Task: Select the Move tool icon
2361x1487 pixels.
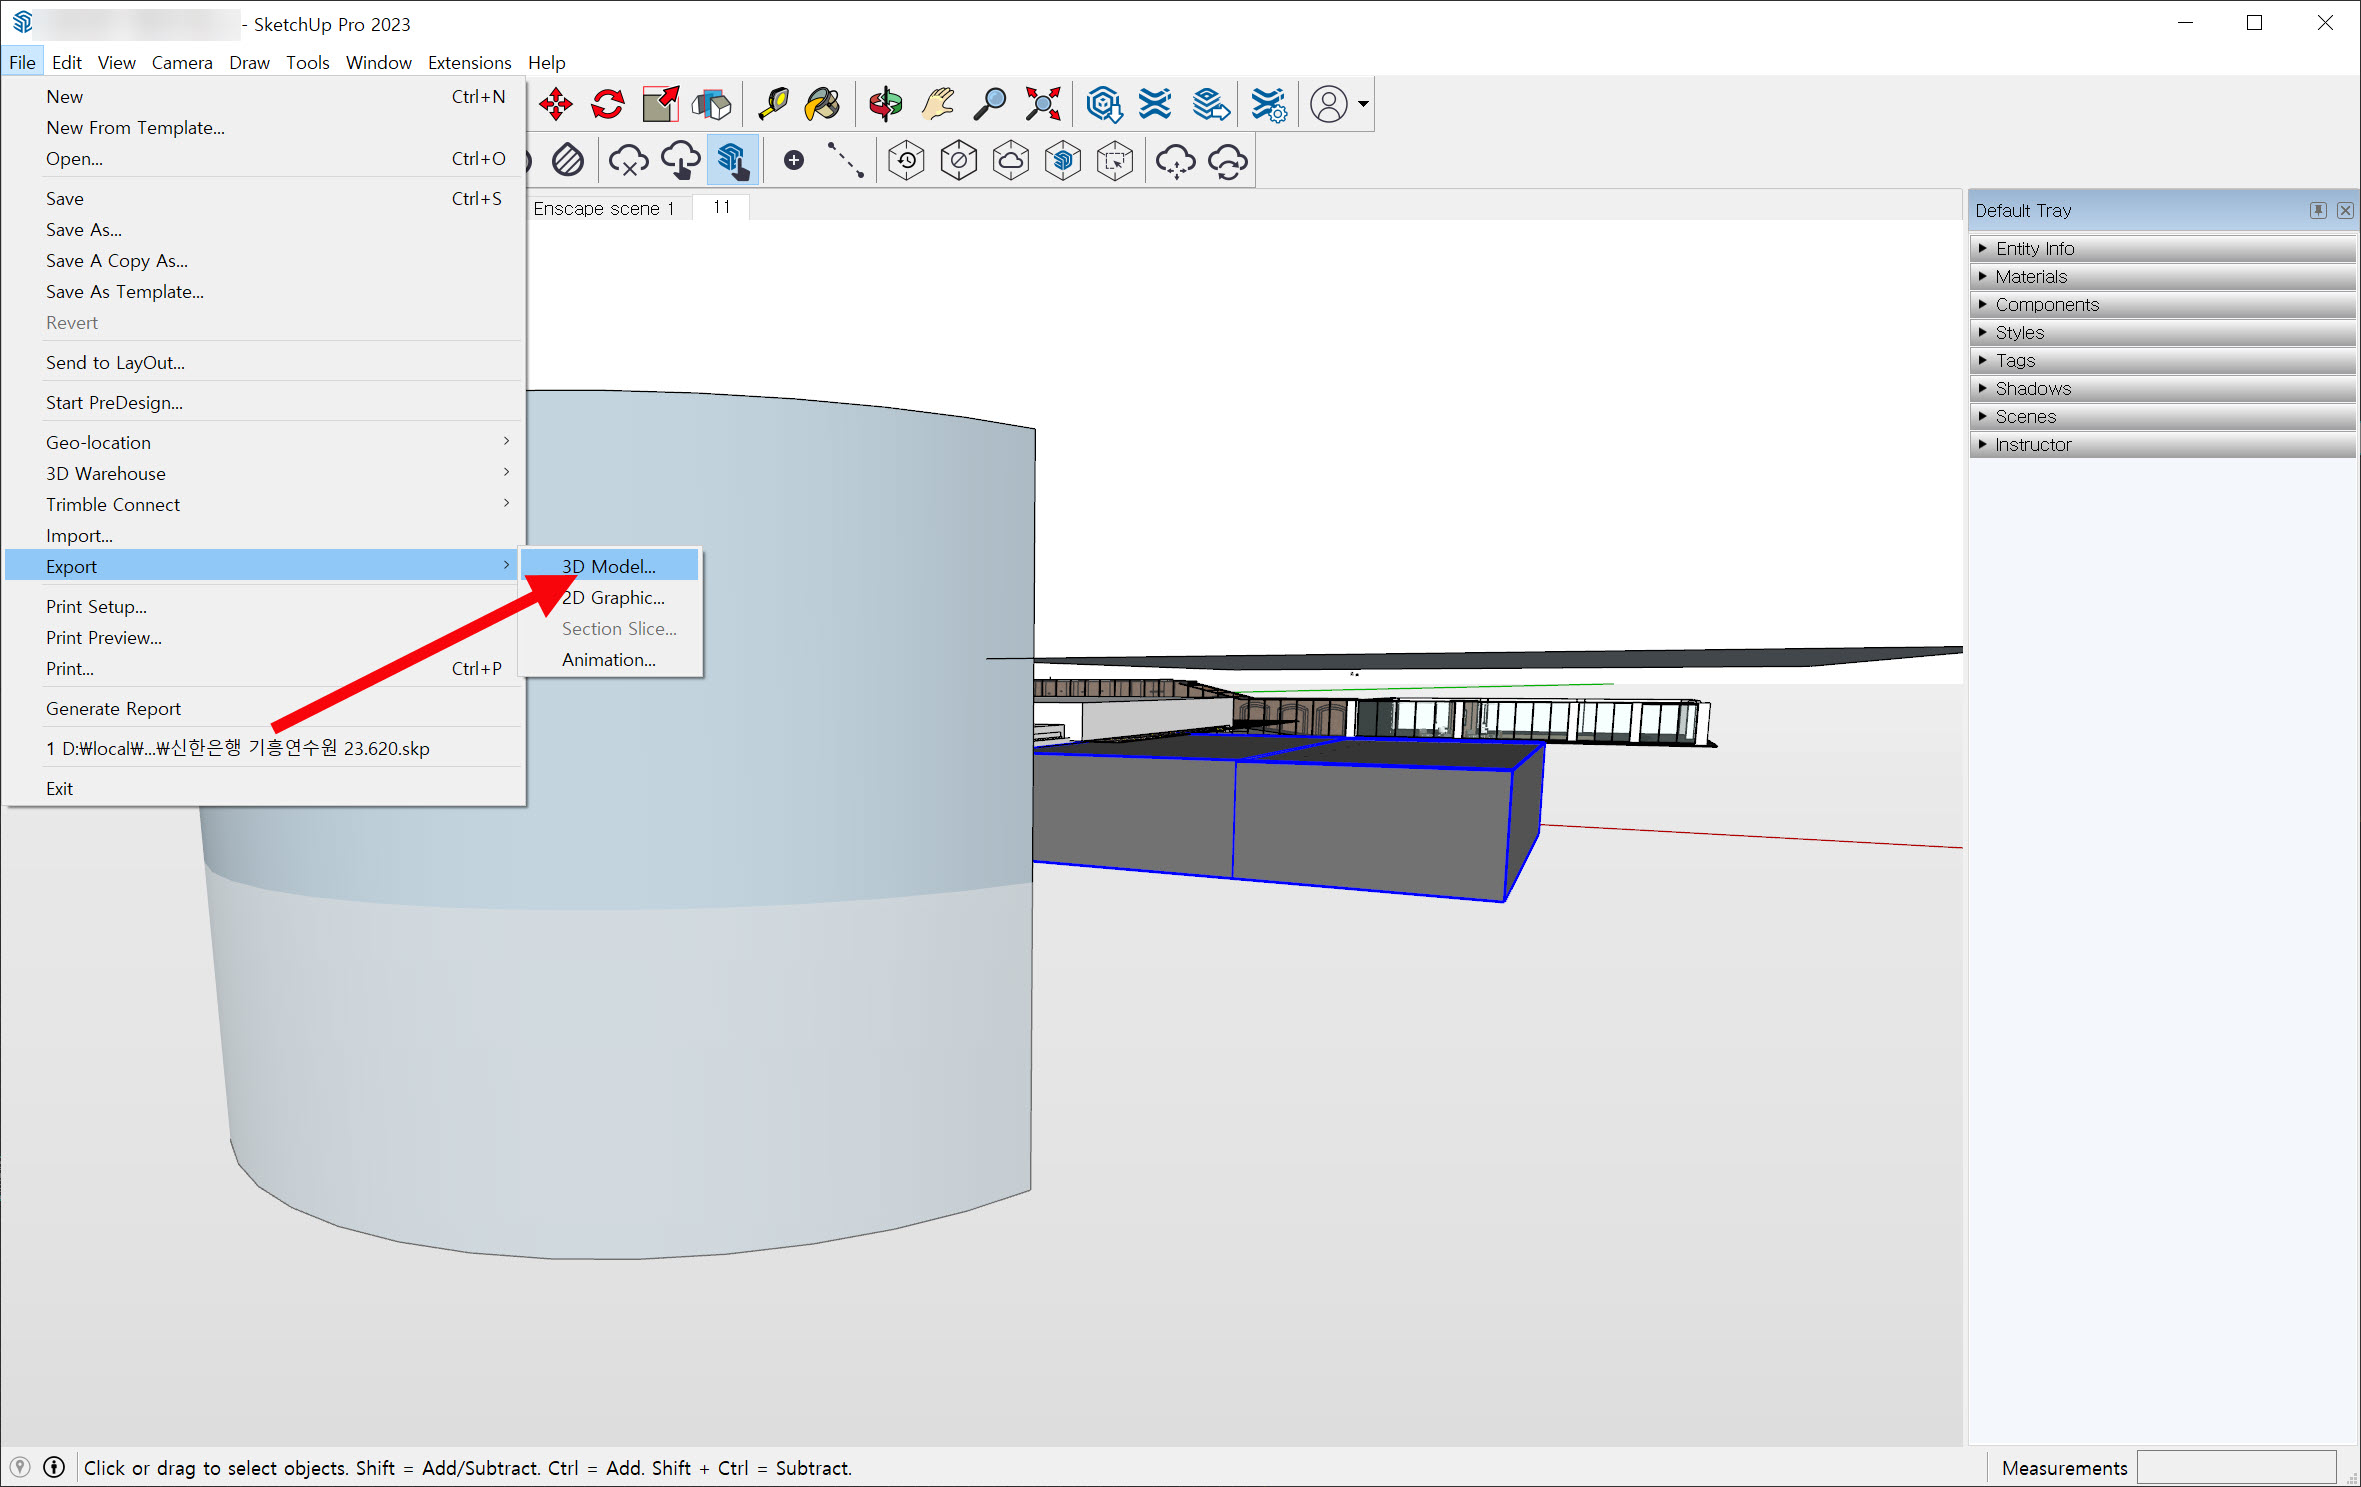Action: click(556, 104)
